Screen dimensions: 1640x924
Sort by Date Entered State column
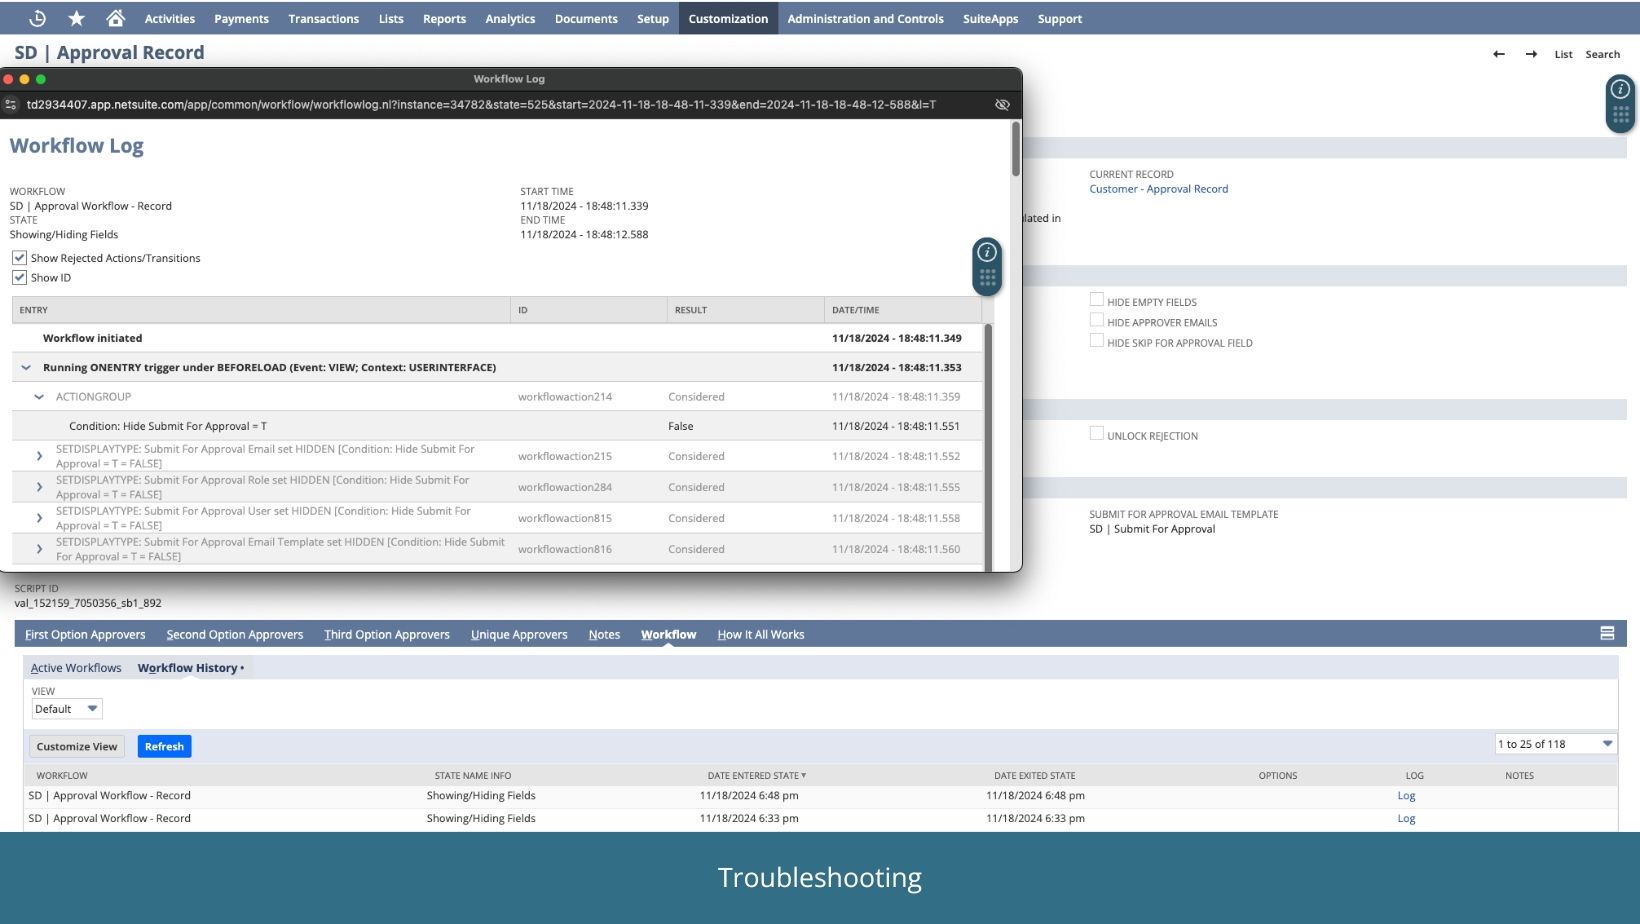click(x=756, y=775)
